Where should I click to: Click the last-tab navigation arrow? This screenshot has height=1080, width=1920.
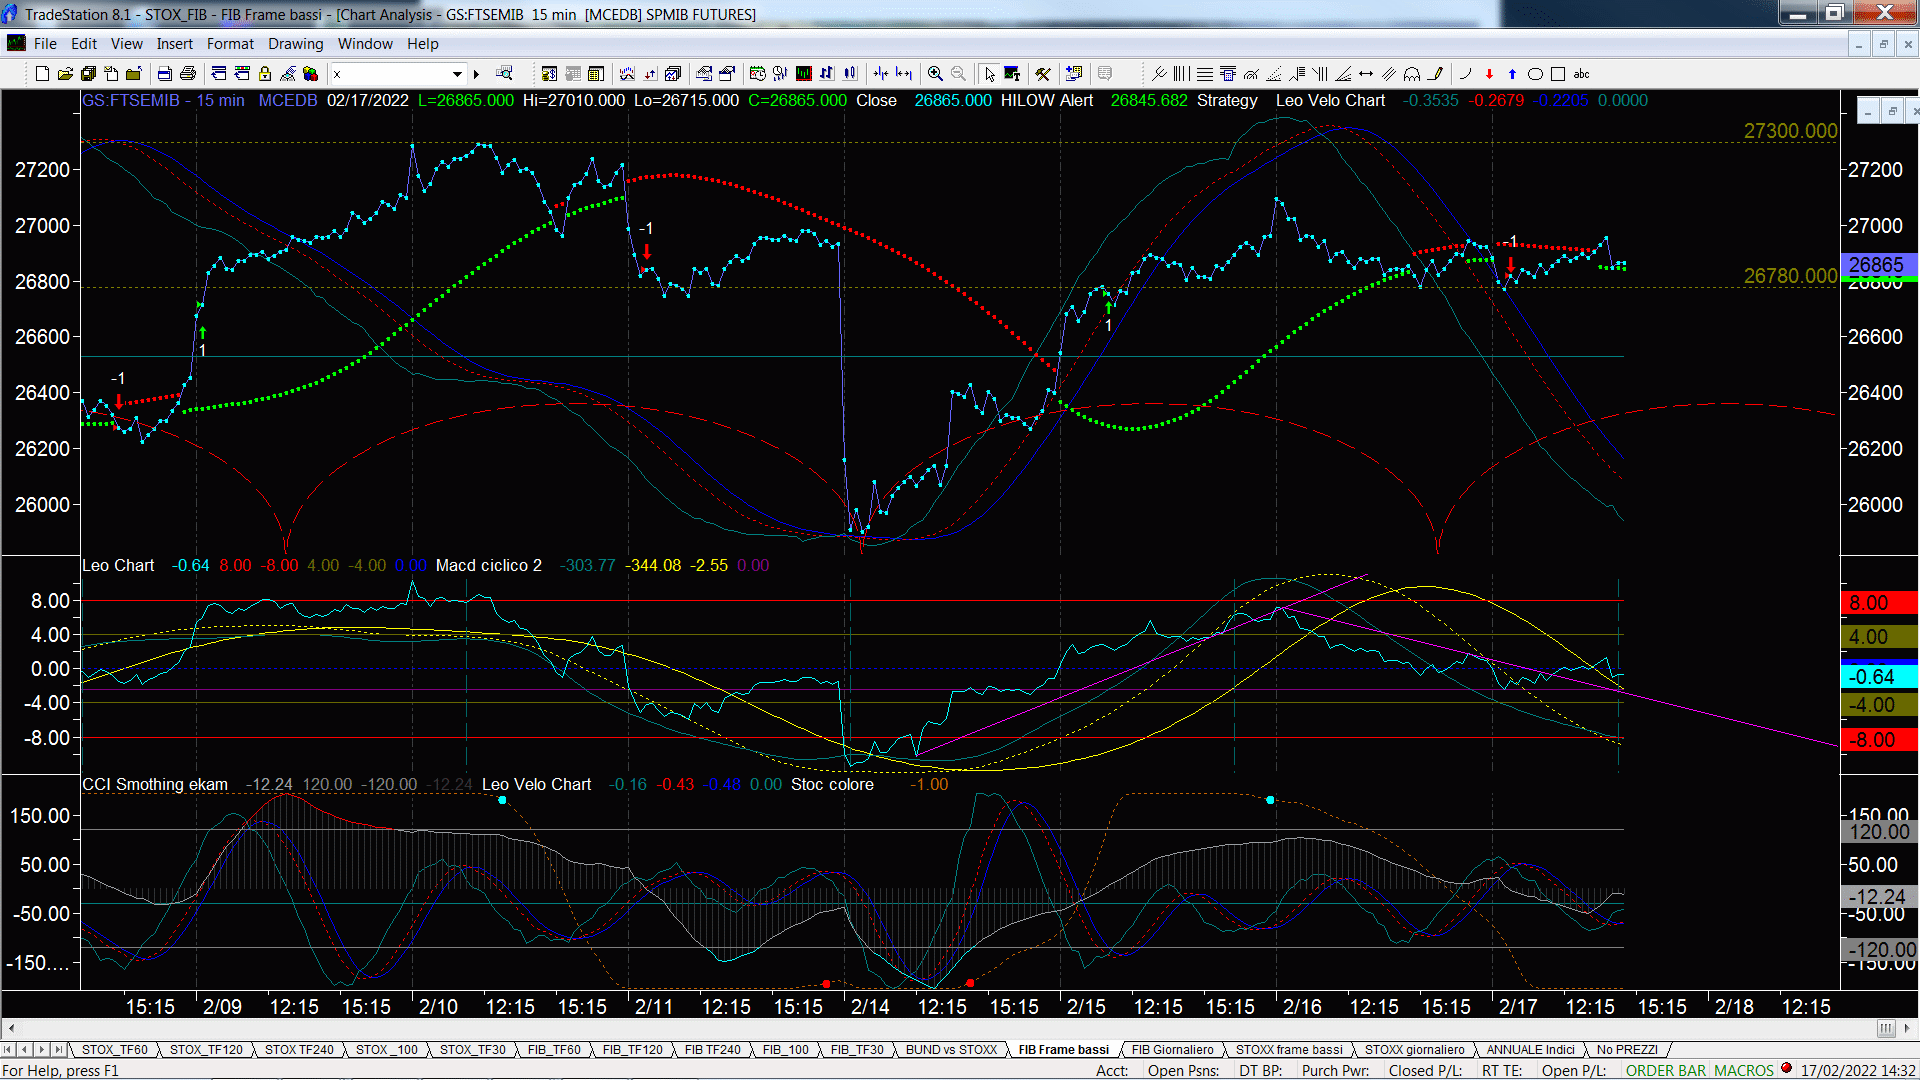(x=59, y=1049)
